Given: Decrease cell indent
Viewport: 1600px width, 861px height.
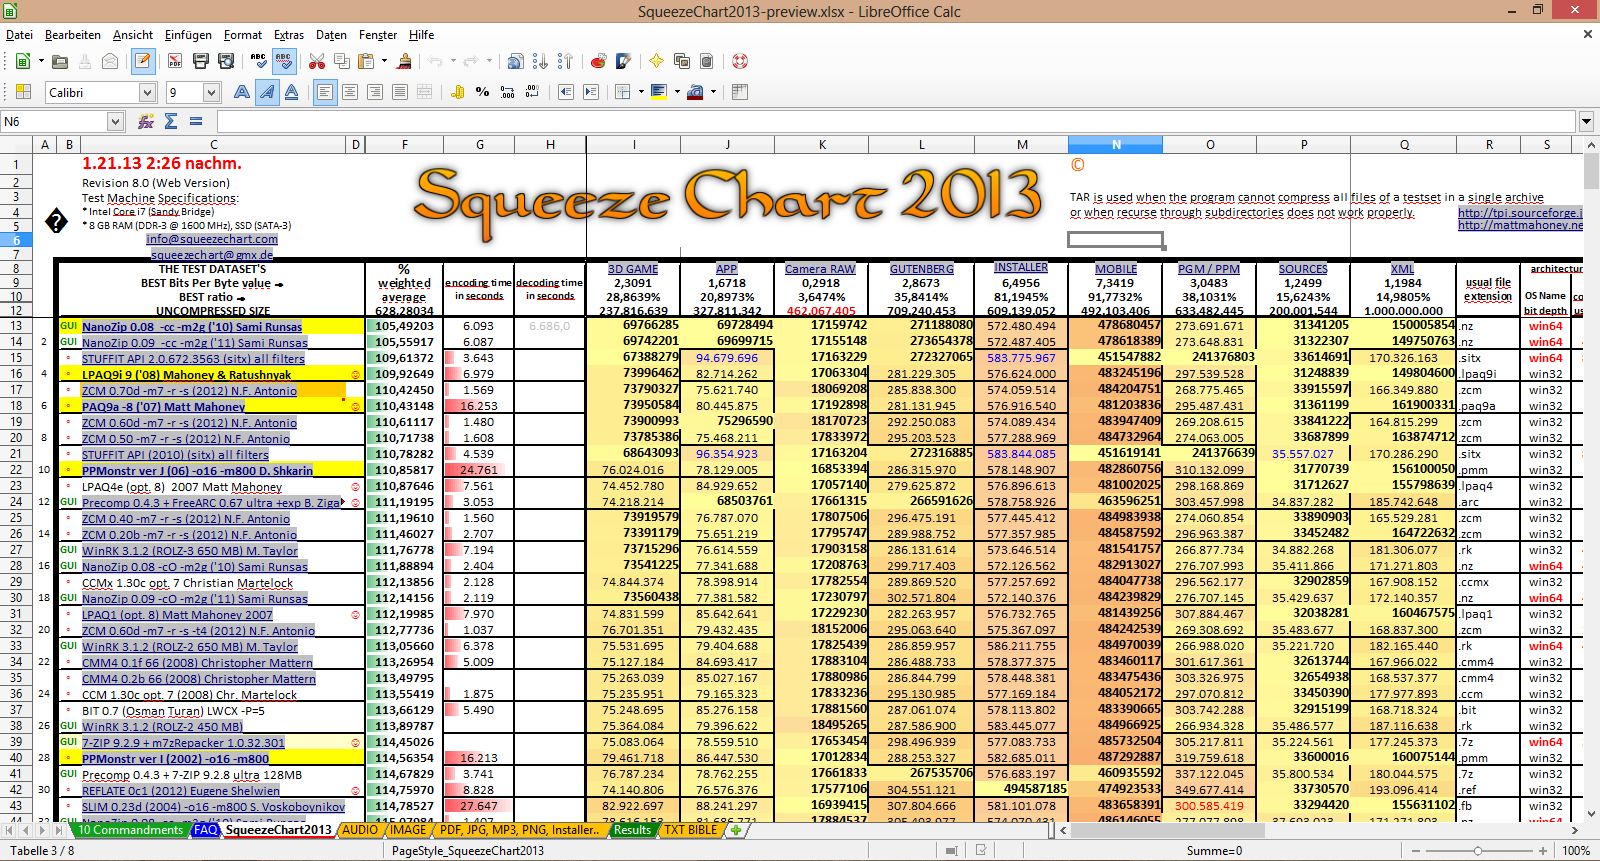Looking at the screenshot, I should click(x=566, y=92).
